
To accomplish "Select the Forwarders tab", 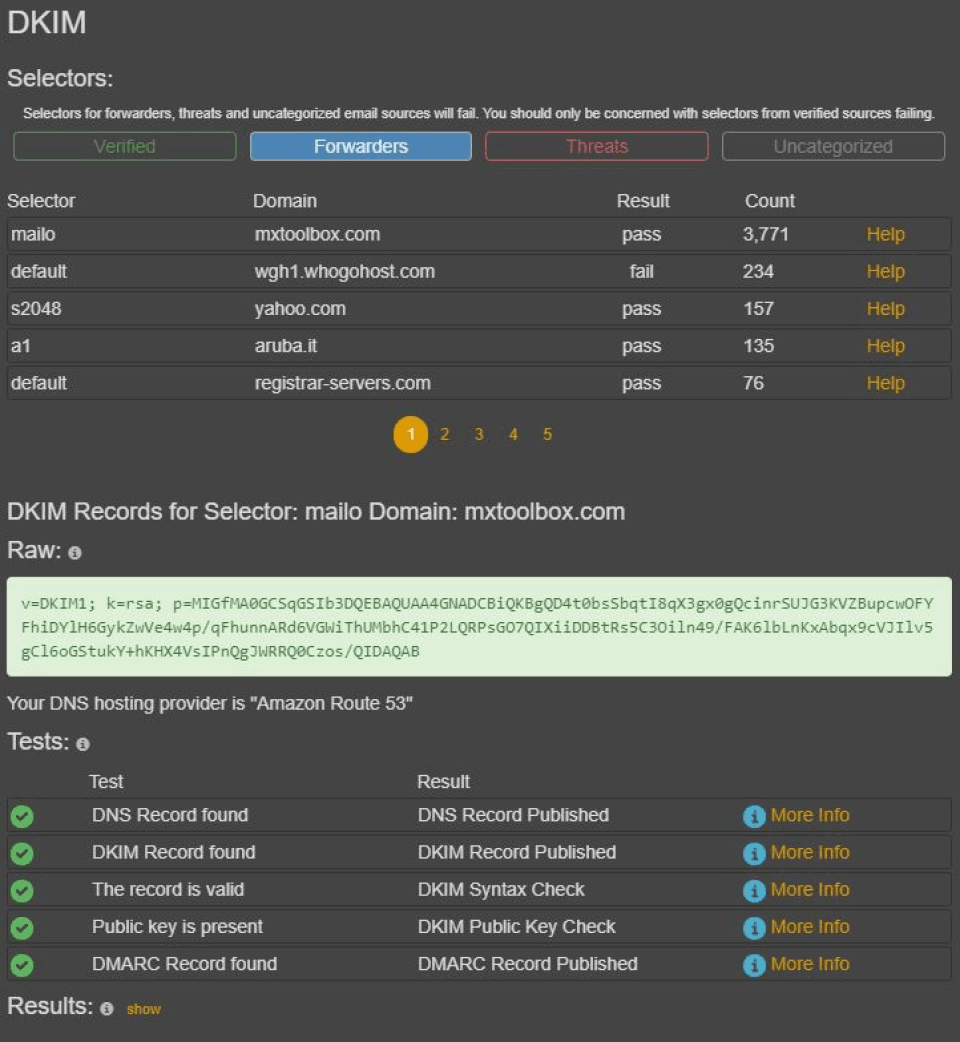I will pyautogui.click(x=361, y=146).
